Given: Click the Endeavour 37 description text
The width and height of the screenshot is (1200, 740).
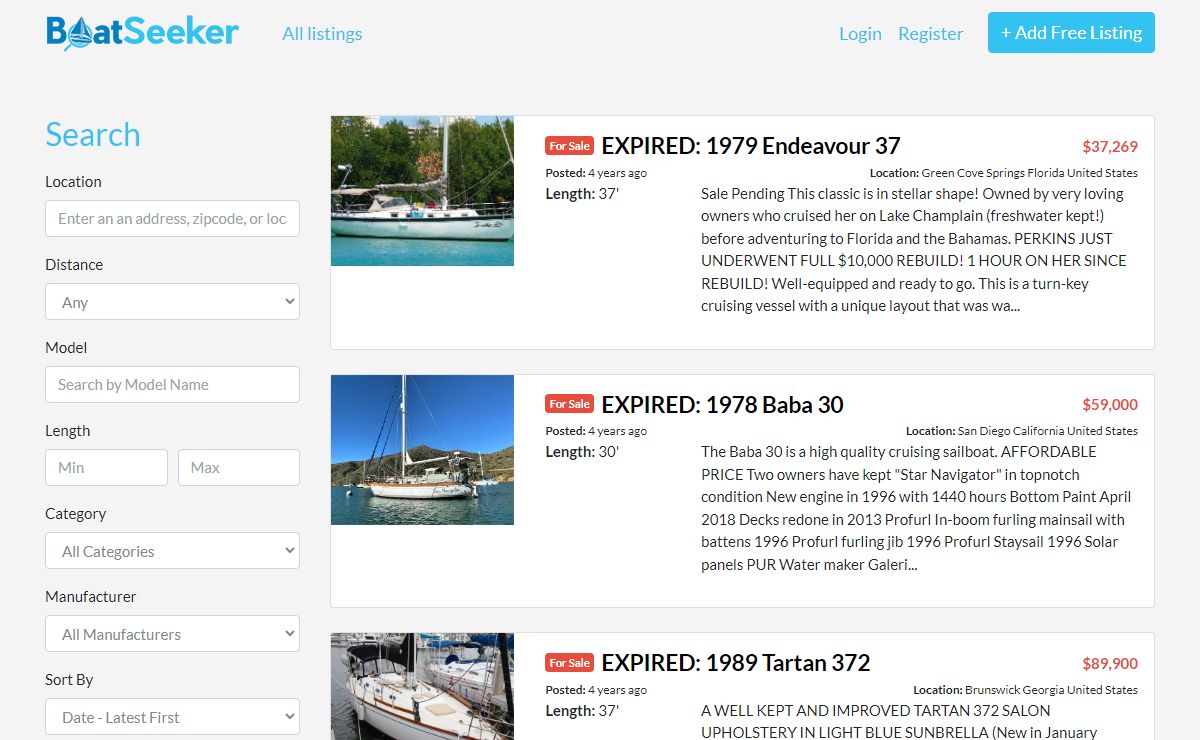Looking at the screenshot, I should tap(914, 250).
